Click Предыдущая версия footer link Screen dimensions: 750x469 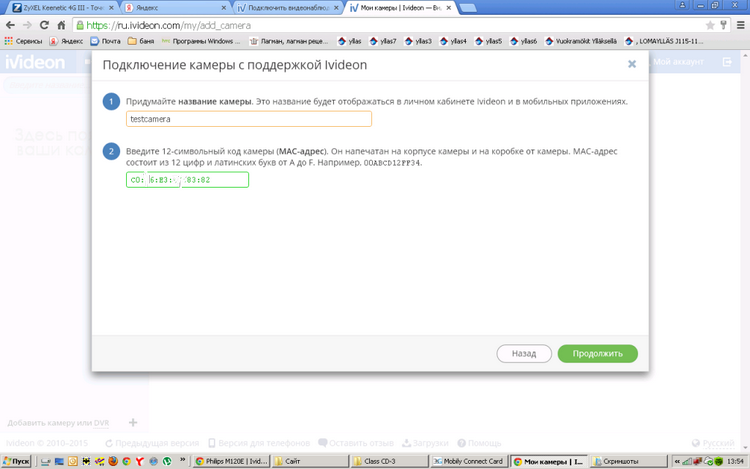[x=152, y=443]
